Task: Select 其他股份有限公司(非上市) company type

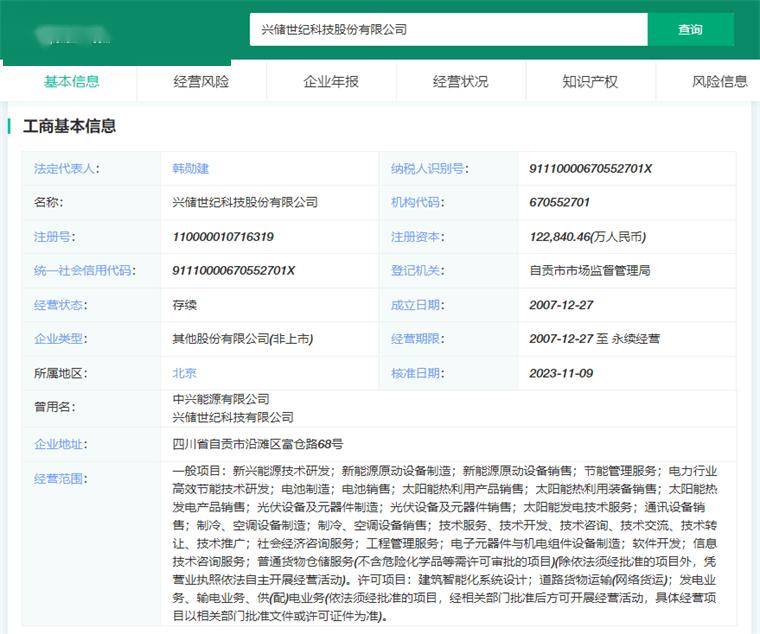Action: [x=243, y=338]
